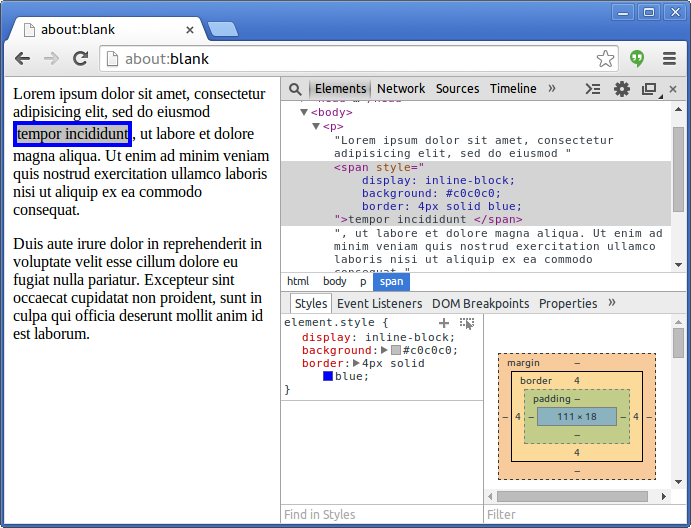This screenshot has height=528, width=691.
Task: Click the box model scroll right arrow
Action: [664, 496]
